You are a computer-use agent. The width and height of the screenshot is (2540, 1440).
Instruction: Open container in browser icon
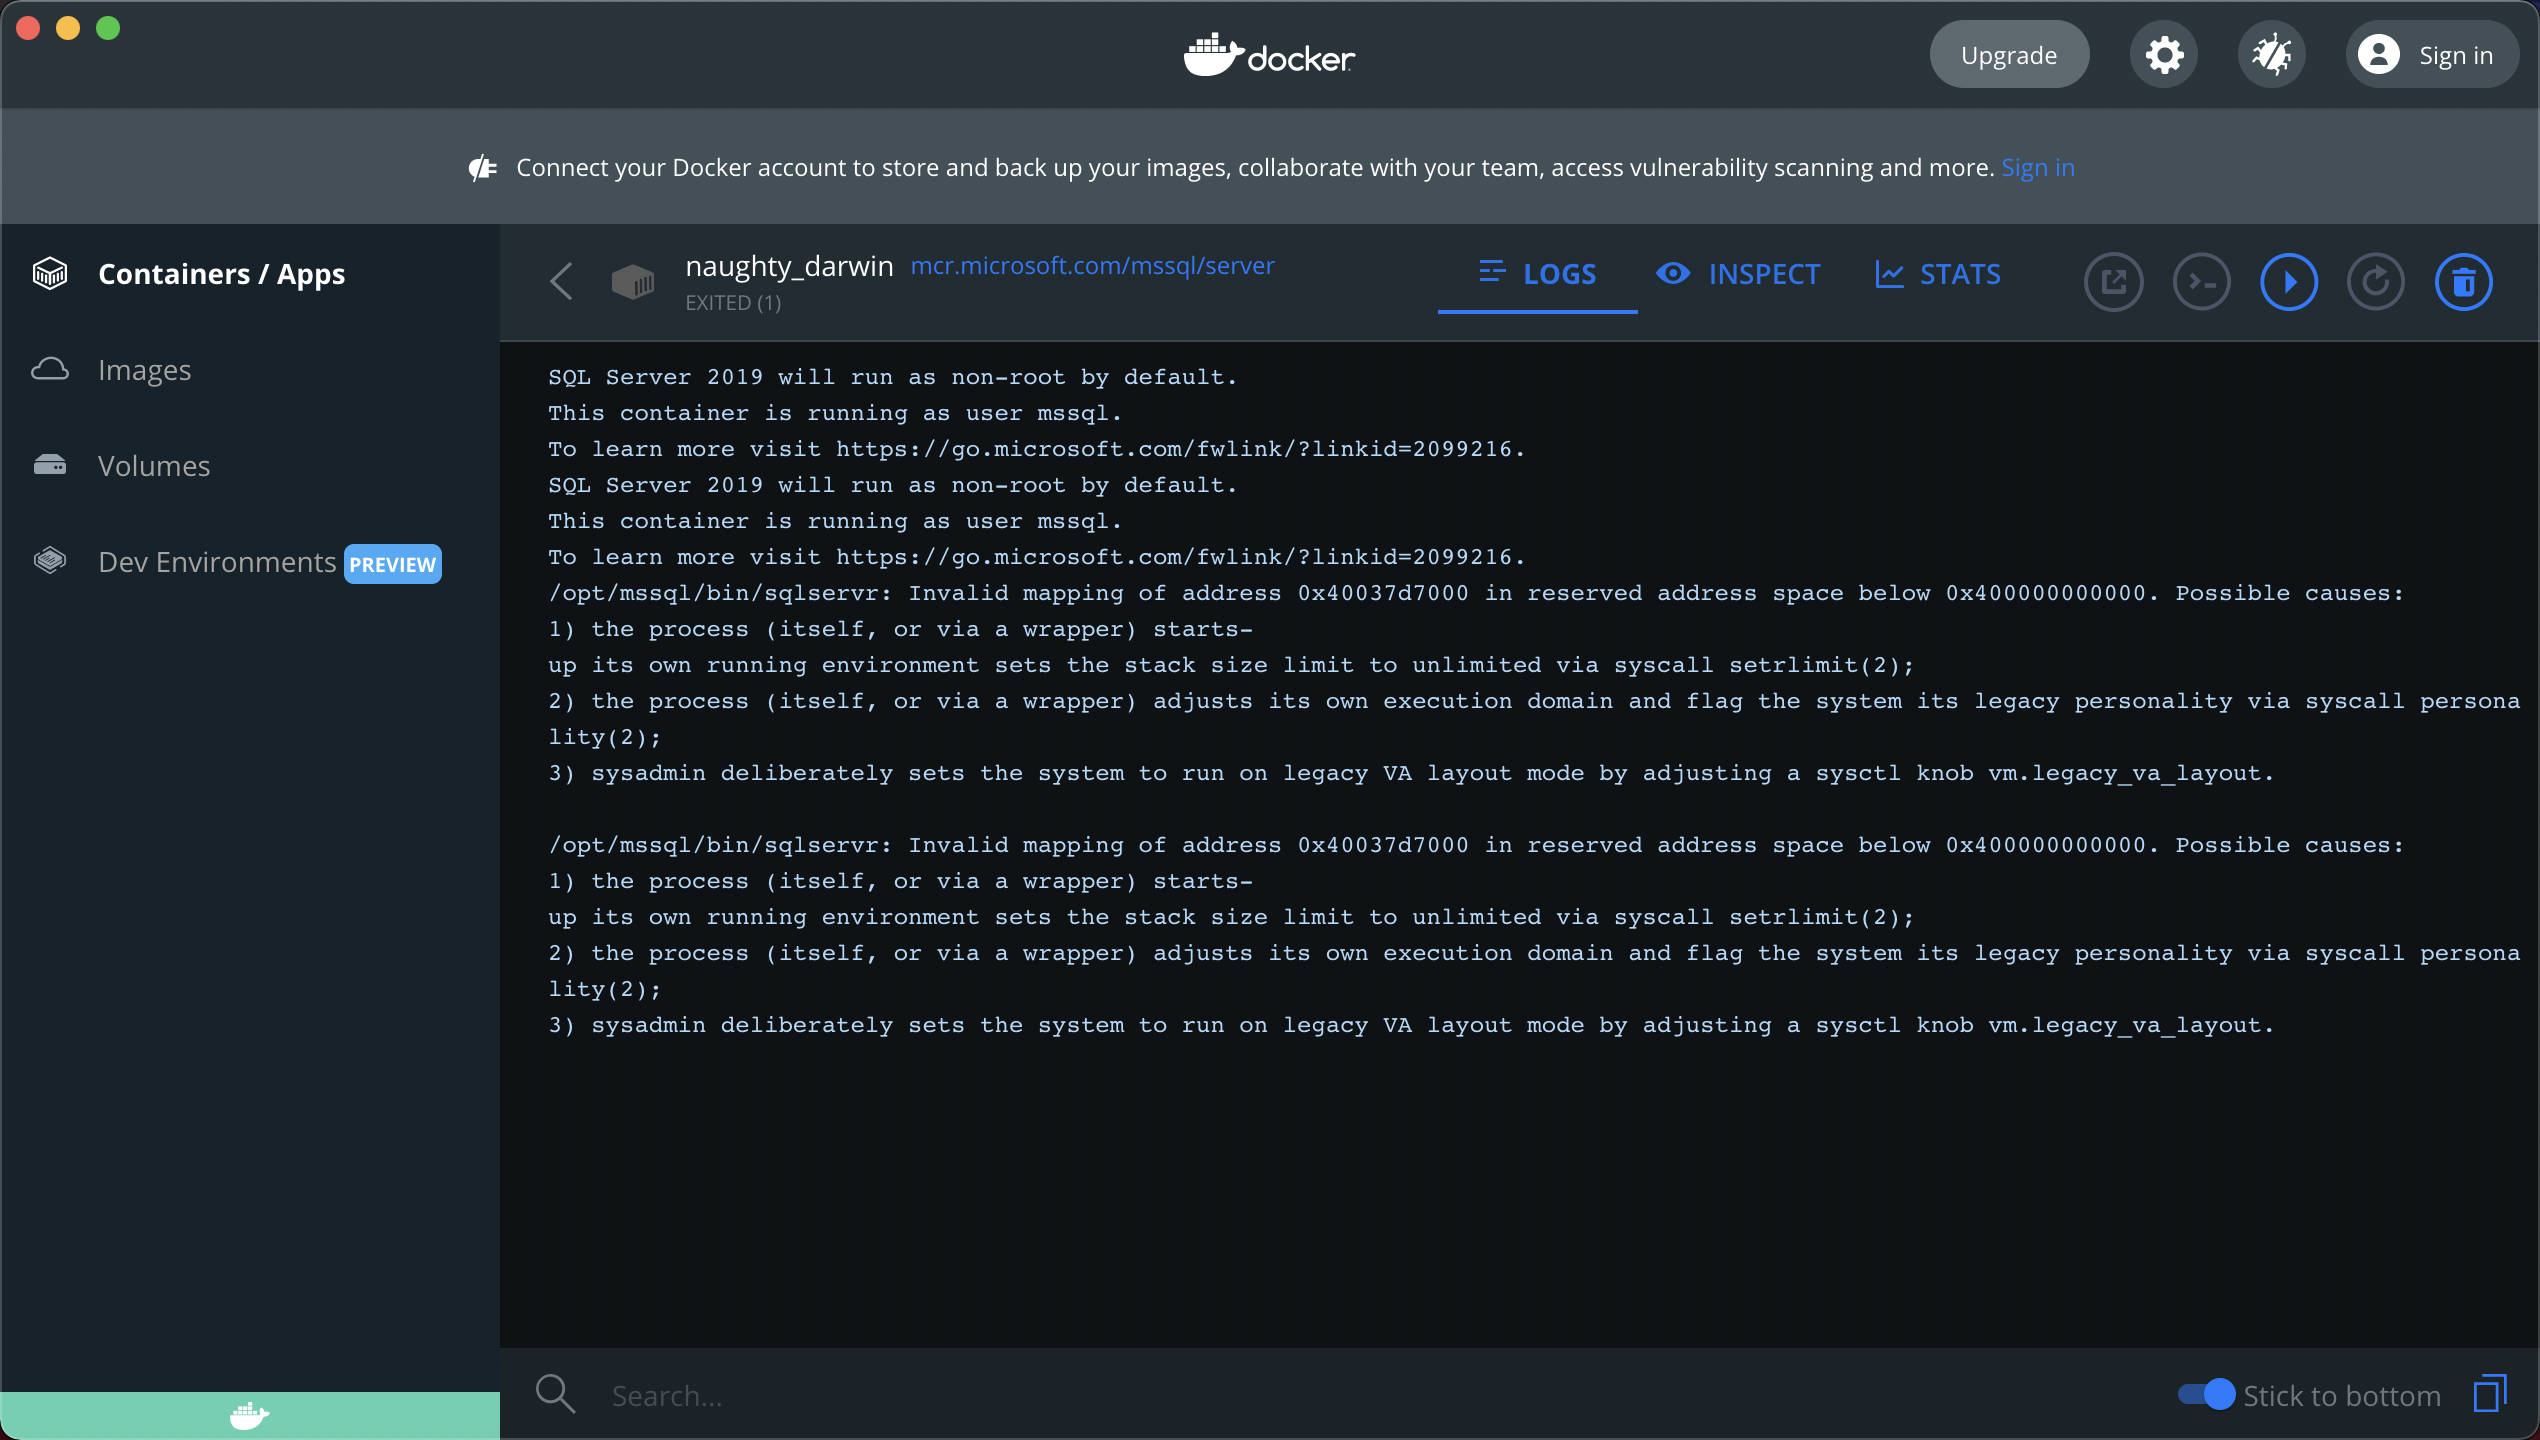pos(2113,282)
